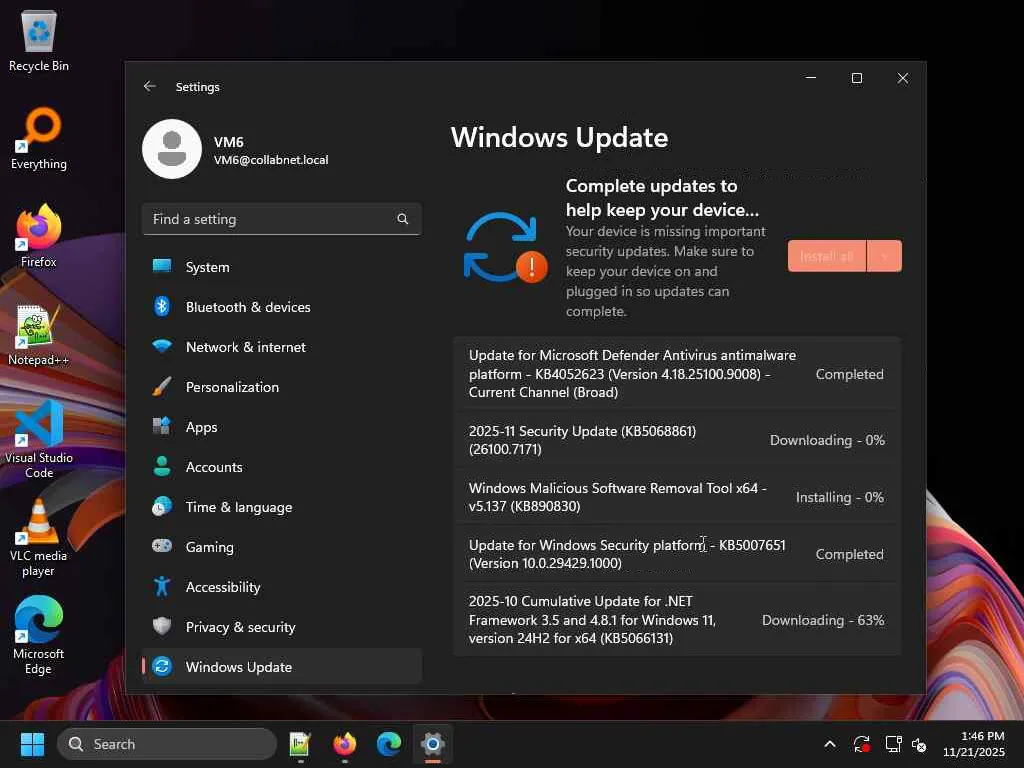The height and width of the screenshot is (768, 1024).
Task: Click the System monitor icon
Action: click(162, 266)
